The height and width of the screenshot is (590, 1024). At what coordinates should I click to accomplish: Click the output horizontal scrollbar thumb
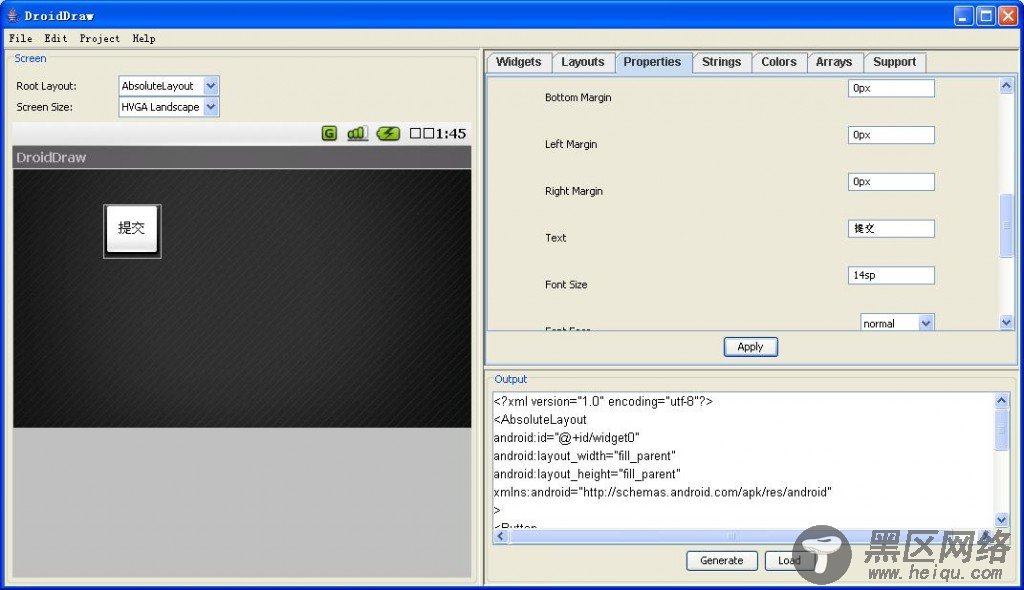point(731,536)
